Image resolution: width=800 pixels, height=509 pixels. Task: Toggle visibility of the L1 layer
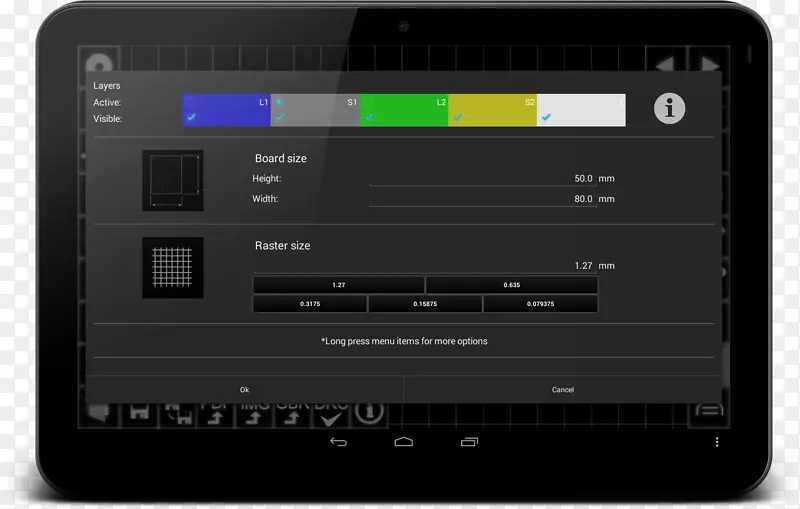click(191, 117)
